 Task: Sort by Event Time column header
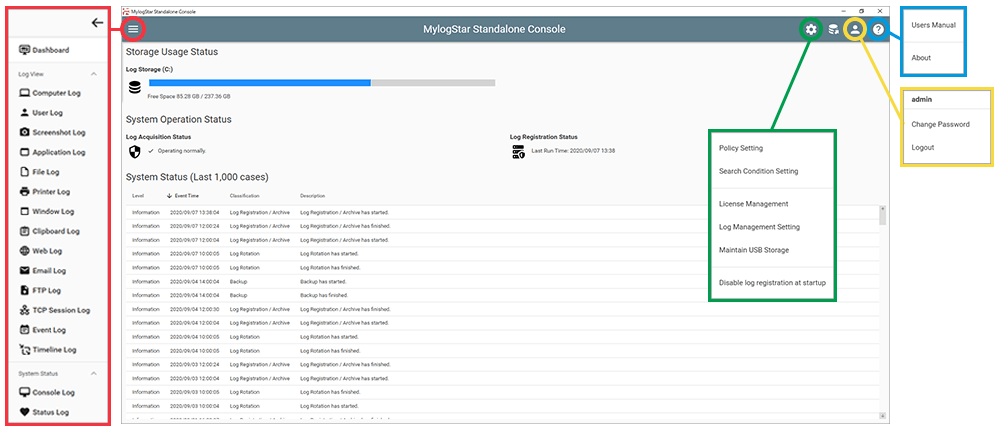coord(185,196)
